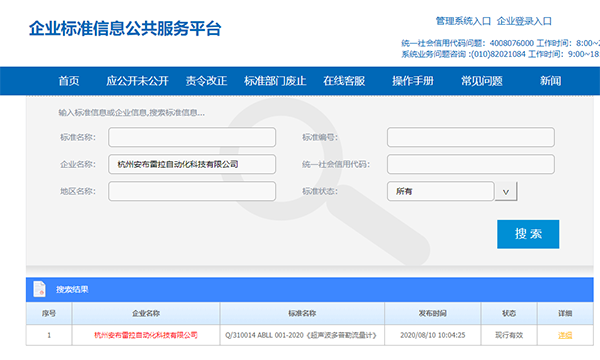Open the 详细 link in result row 1
Image resolution: width=600 pixels, height=360 pixels.
click(565, 336)
